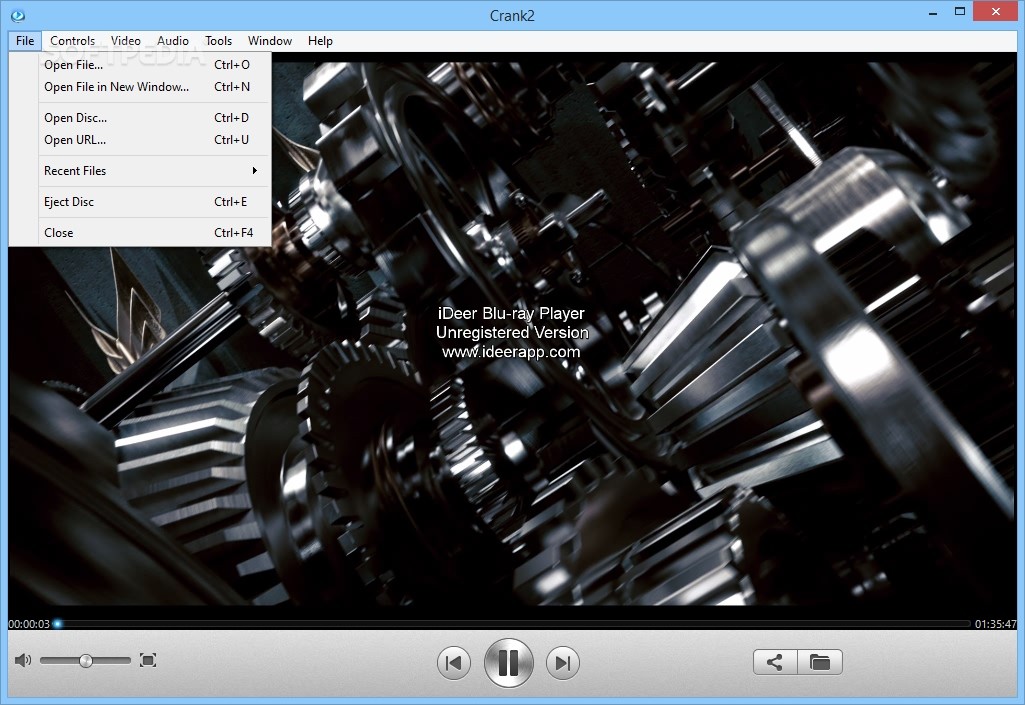This screenshot has height=705, width=1025.
Task: Close the open File menu
Action: (25, 41)
